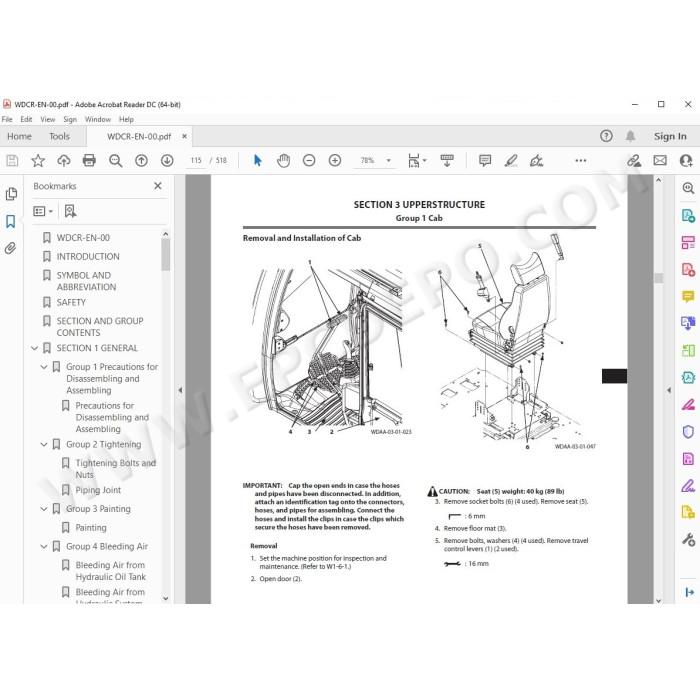Click the document vertical scrollbar thumb
The width and height of the screenshot is (700, 700).
658,278
